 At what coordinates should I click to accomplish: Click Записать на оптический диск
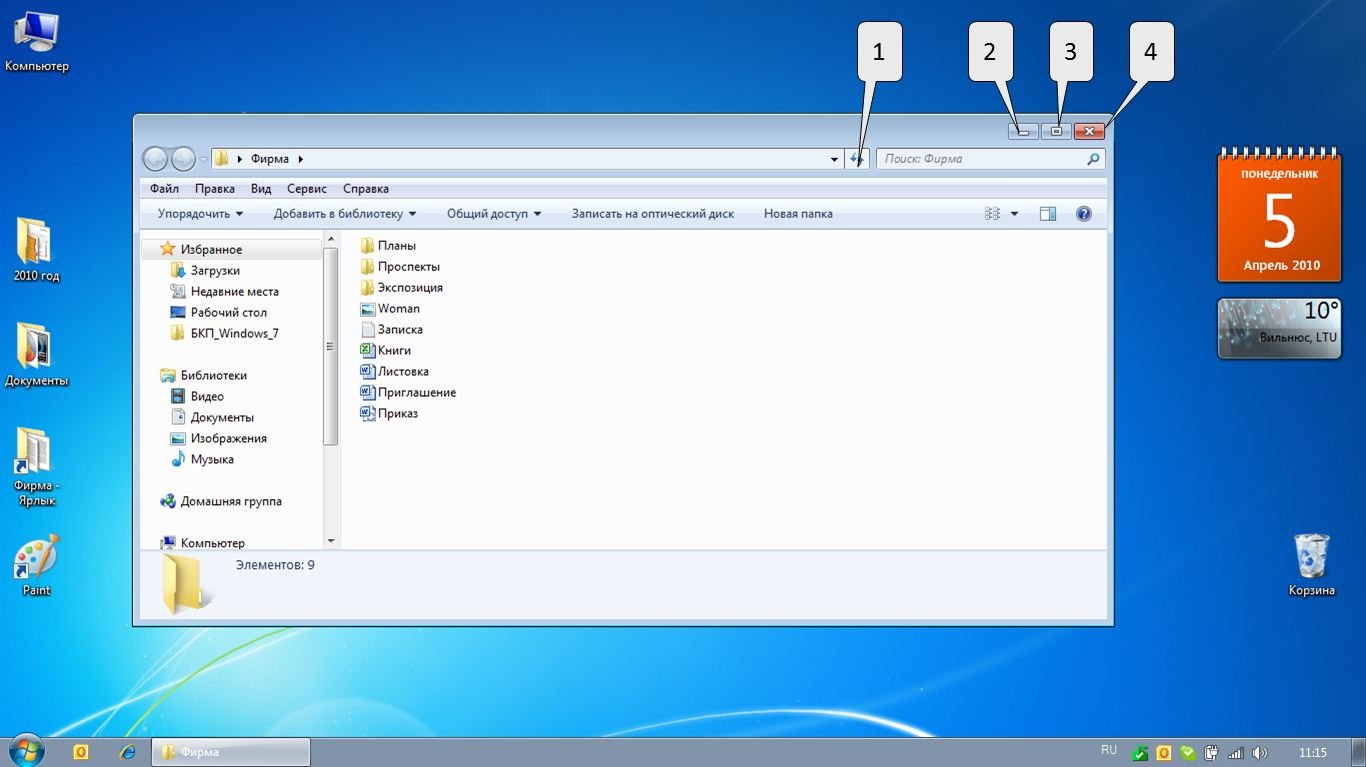652,214
